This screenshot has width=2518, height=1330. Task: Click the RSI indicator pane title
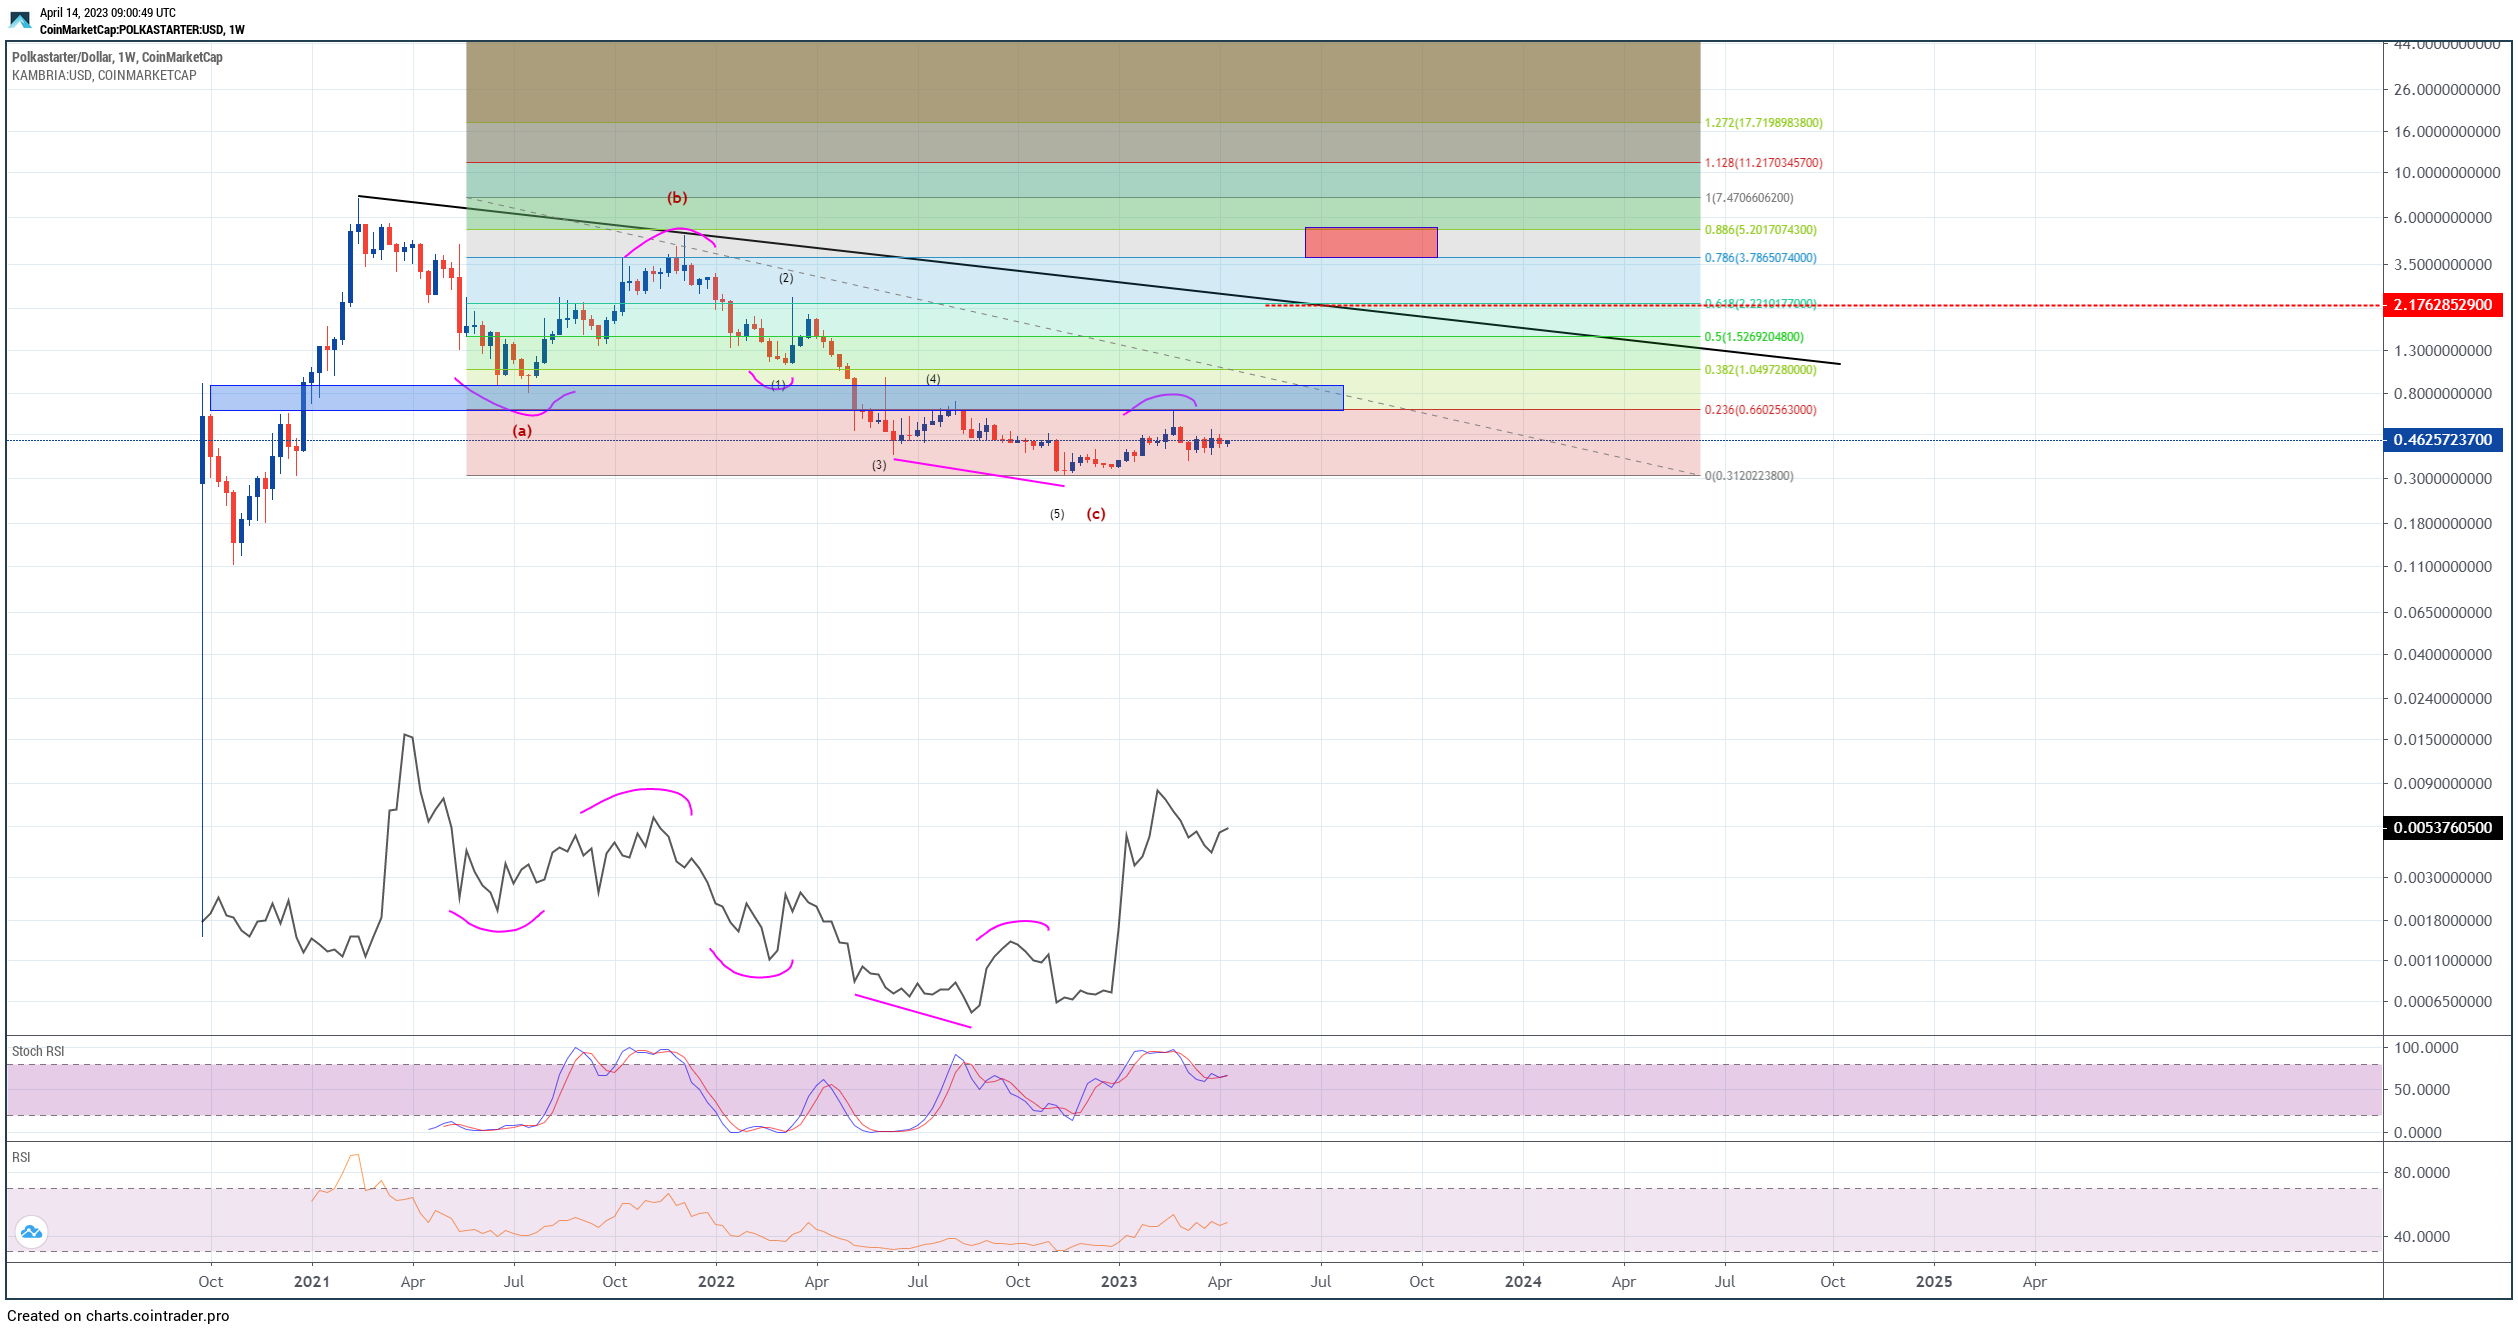point(21,1157)
